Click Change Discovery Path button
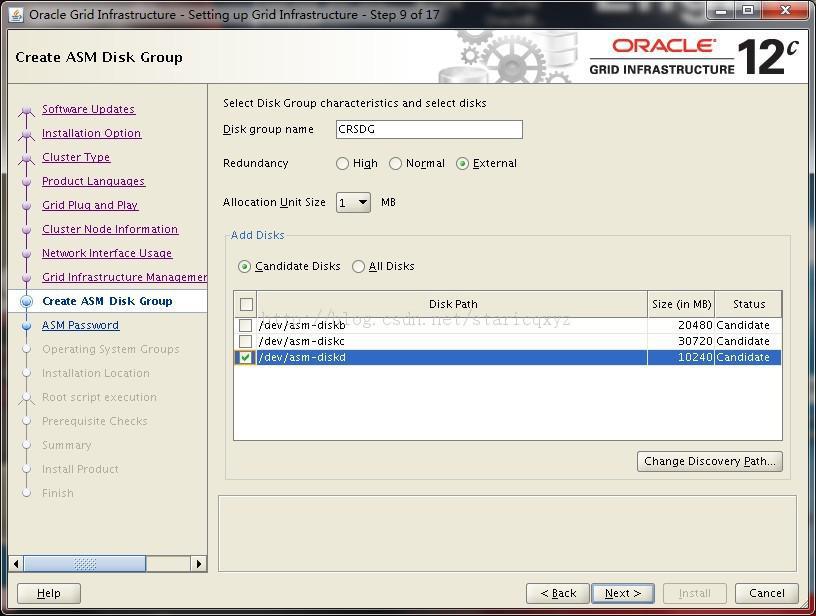The width and height of the screenshot is (816, 616). (710, 461)
